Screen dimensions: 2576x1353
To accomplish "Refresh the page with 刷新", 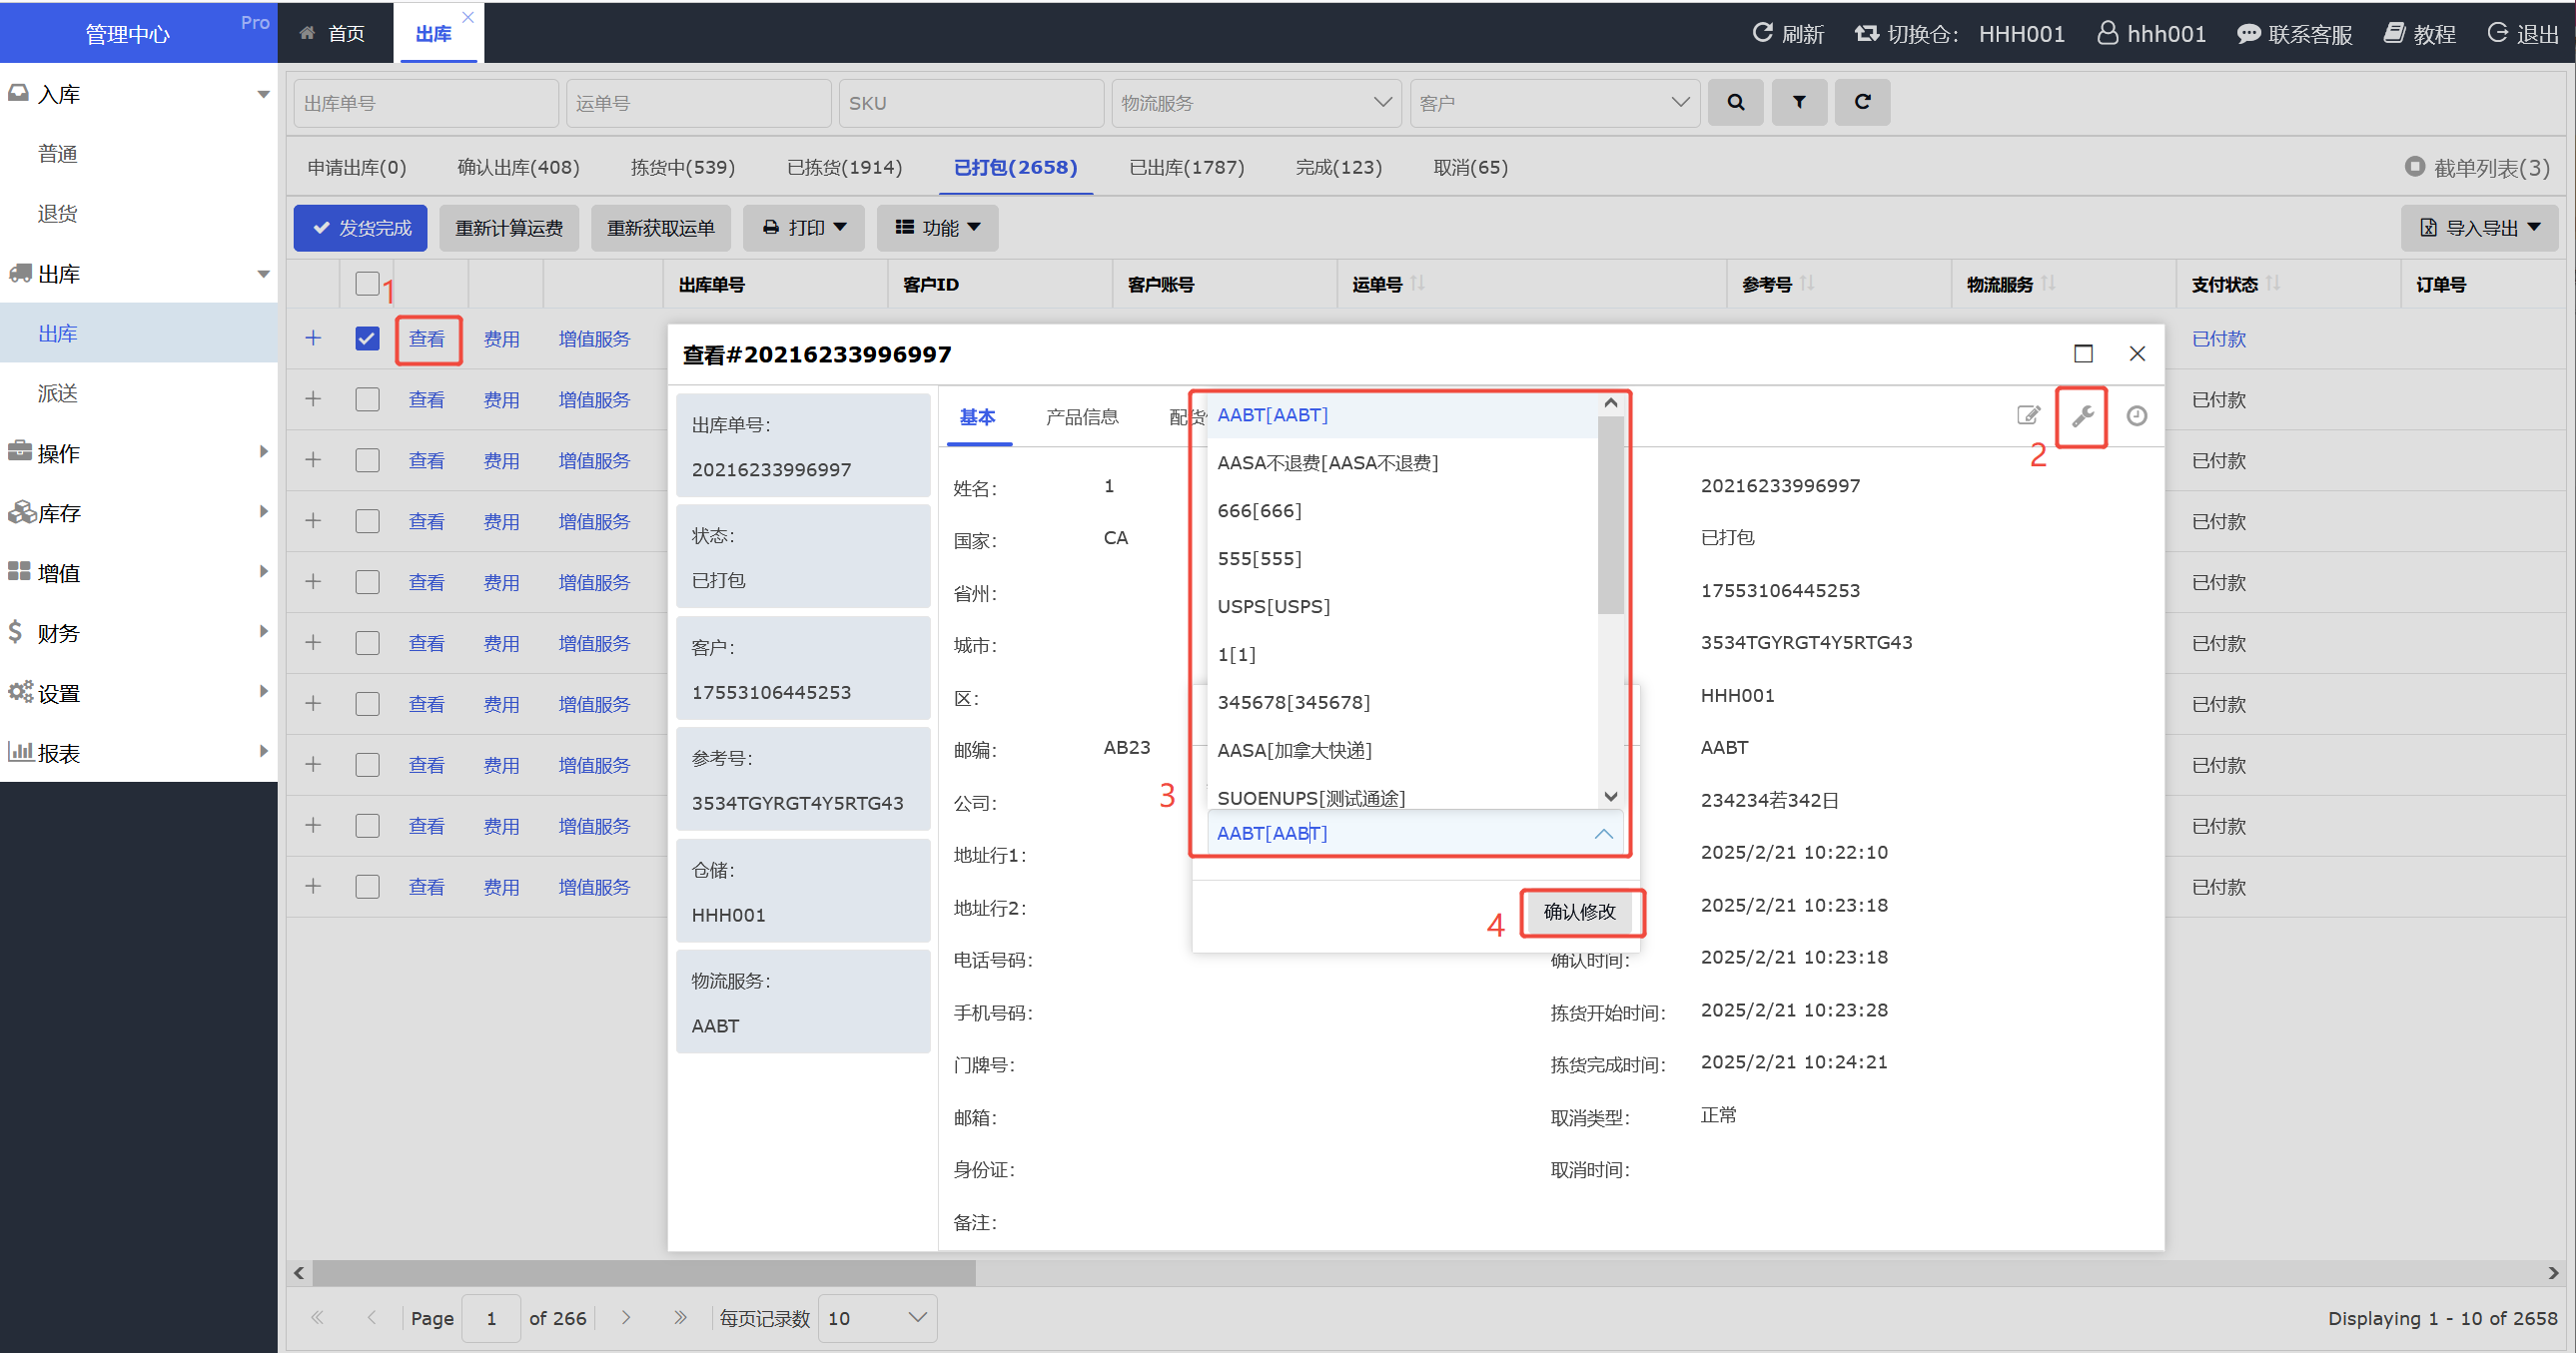I will tap(1788, 34).
